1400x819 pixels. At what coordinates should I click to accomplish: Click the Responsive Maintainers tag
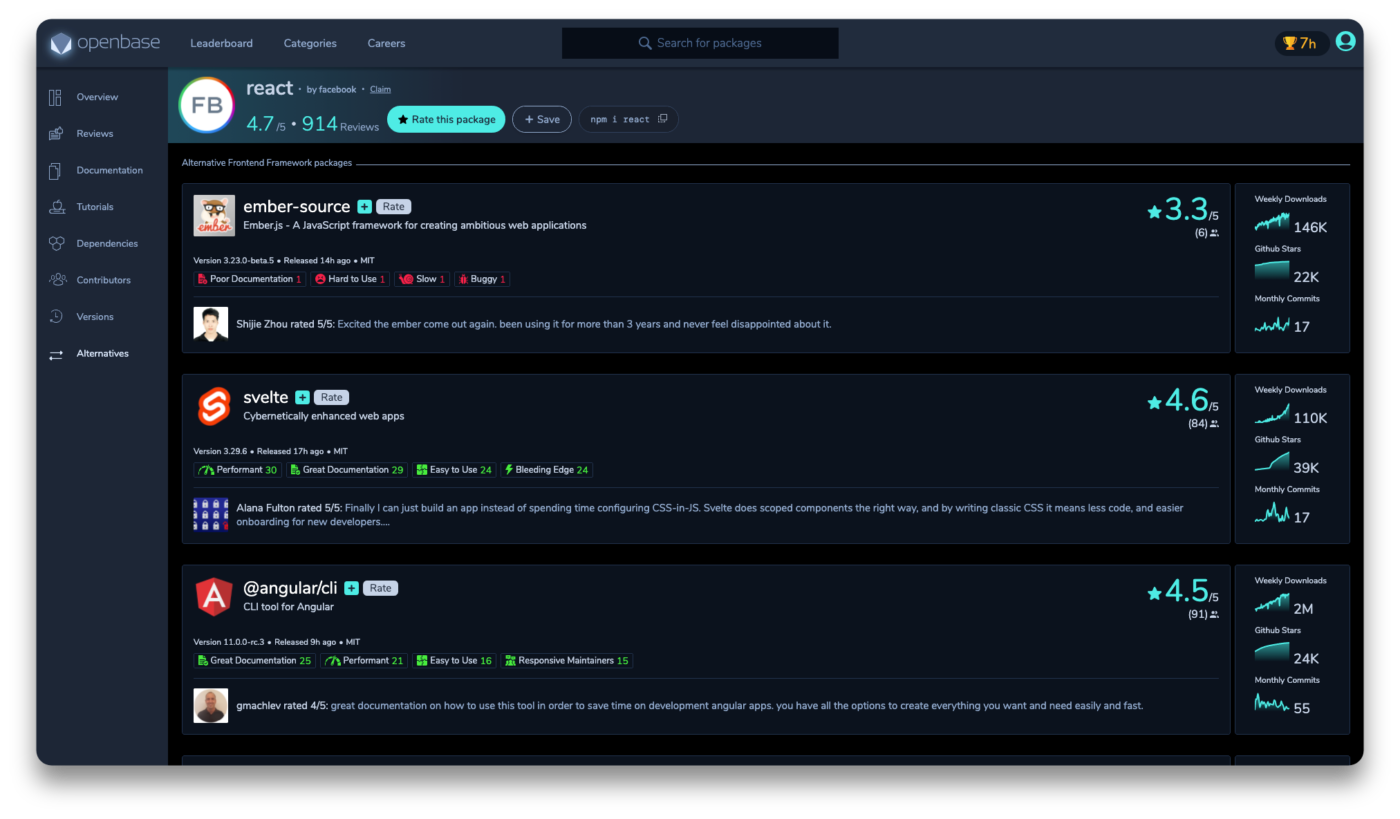[567, 661]
